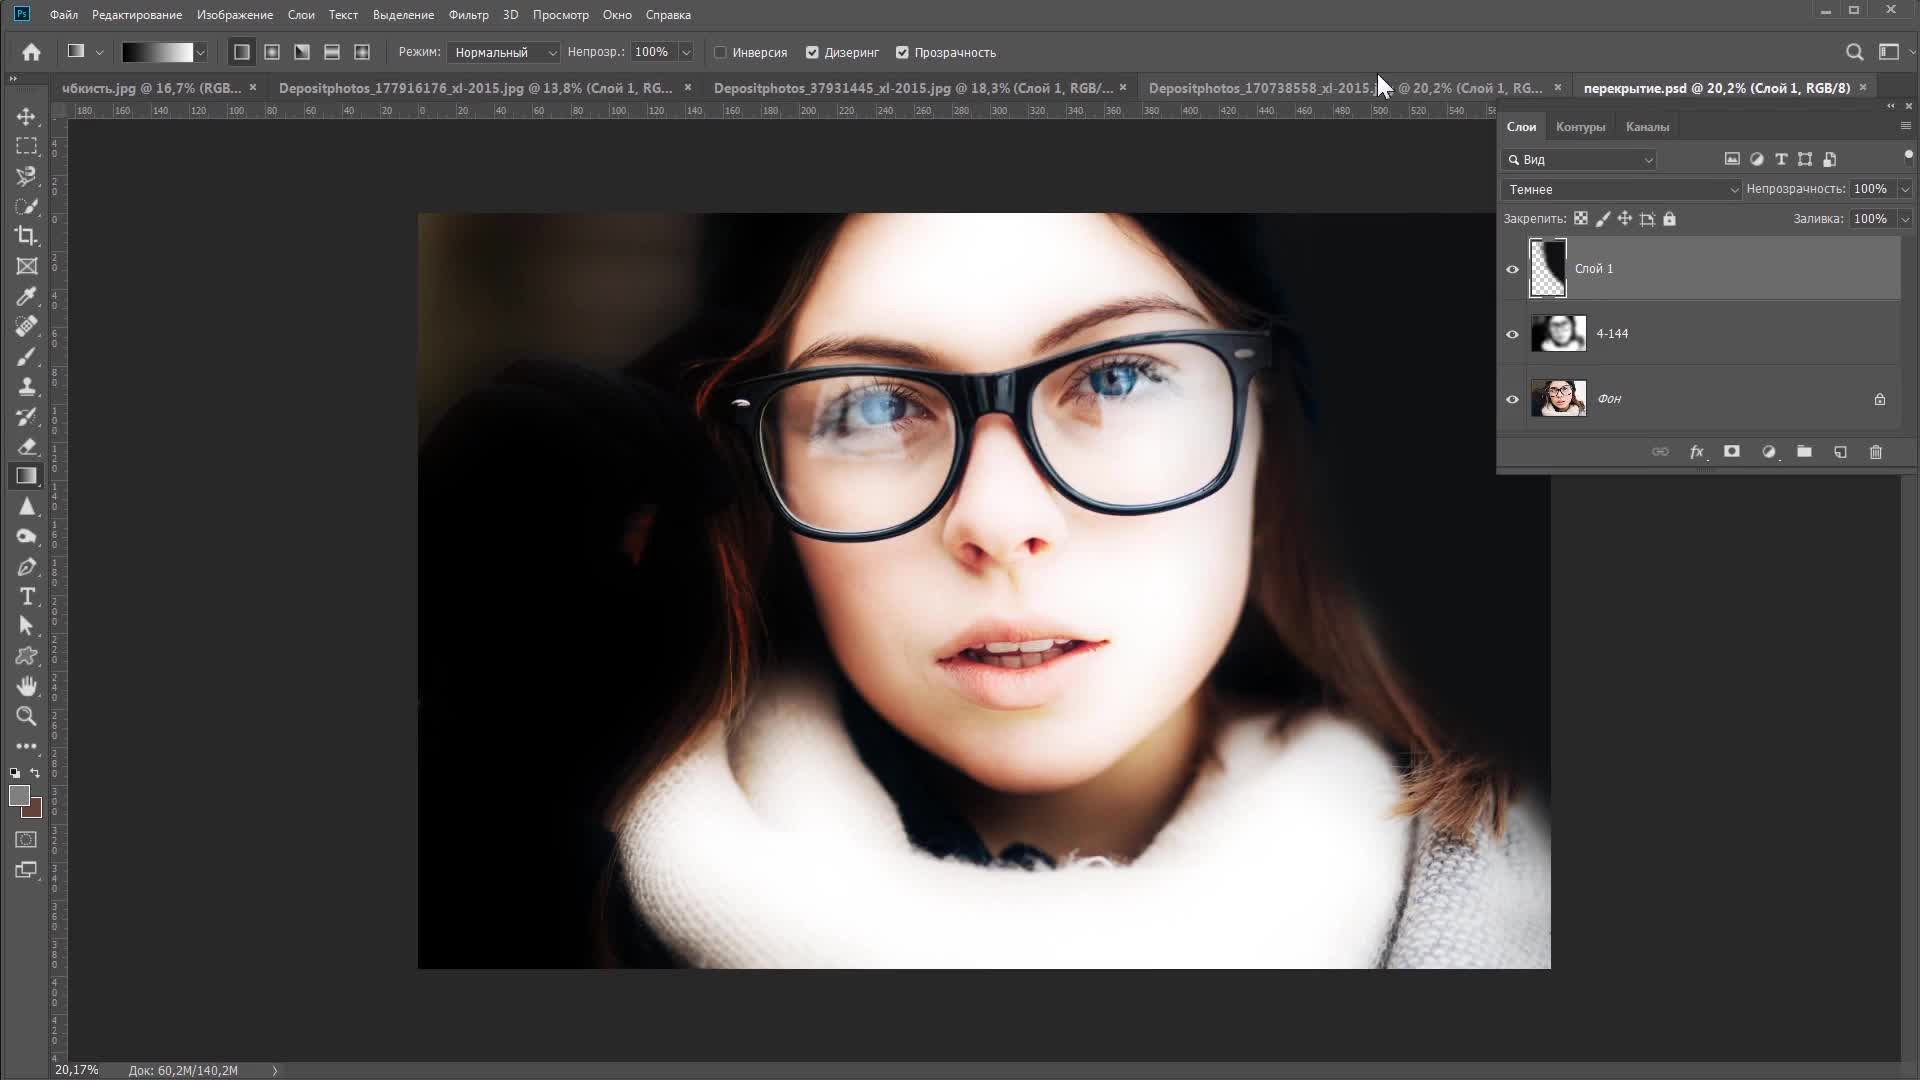Hide the Фон layer
The height and width of the screenshot is (1080, 1920).
pos(1512,399)
